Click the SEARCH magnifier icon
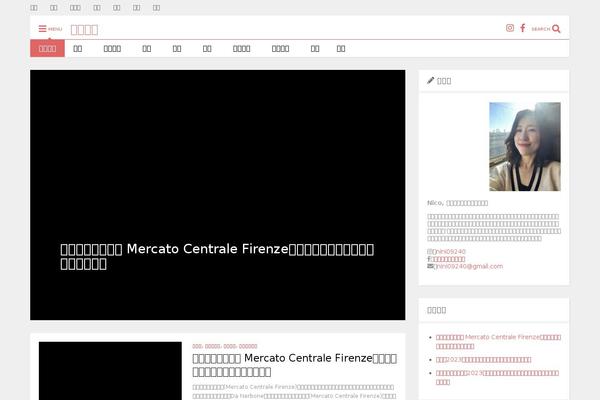The width and height of the screenshot is (600, 400). tap(556, 29)
